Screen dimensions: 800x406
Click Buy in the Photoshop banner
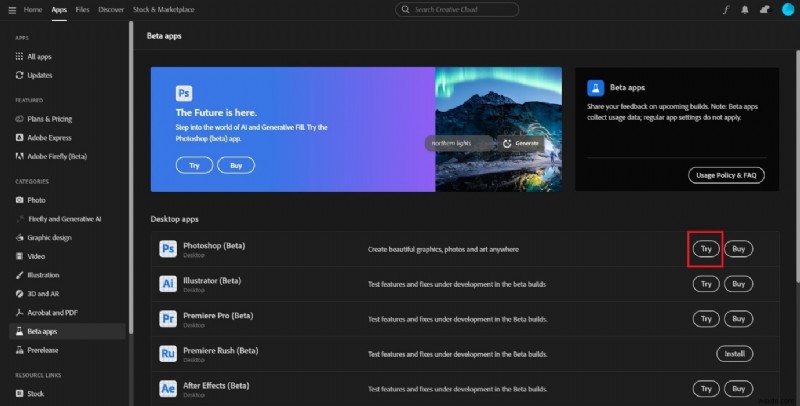236,165
